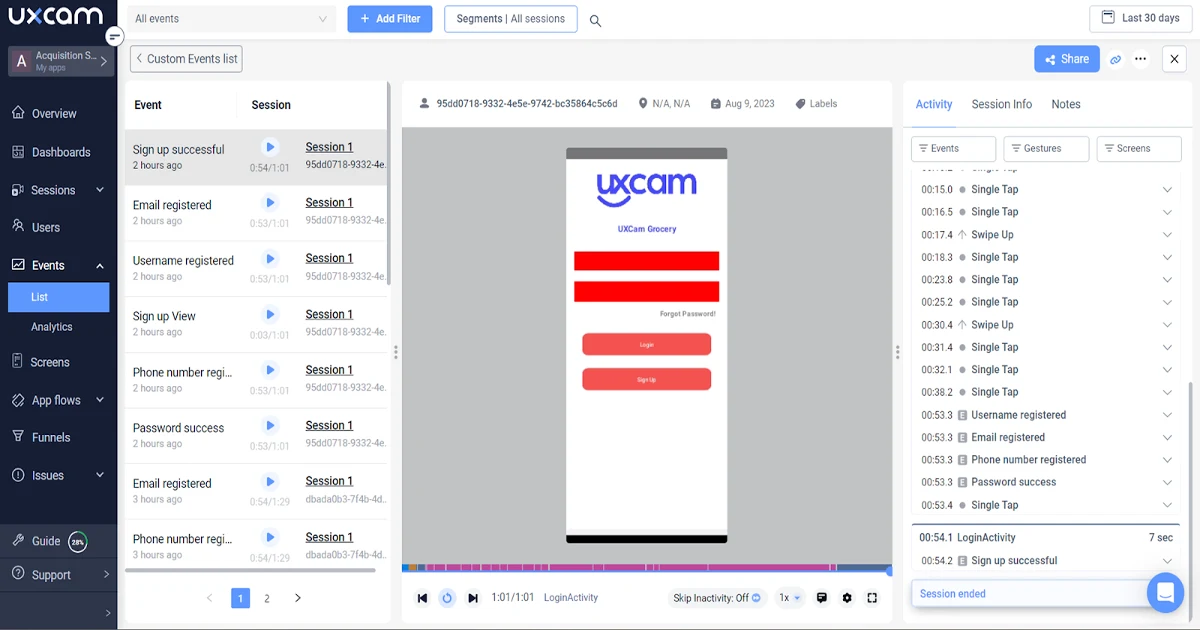Click the event list horizontal scrollbar
Viewport: 1200px width, 630px height.
click(x=250, y=570)
